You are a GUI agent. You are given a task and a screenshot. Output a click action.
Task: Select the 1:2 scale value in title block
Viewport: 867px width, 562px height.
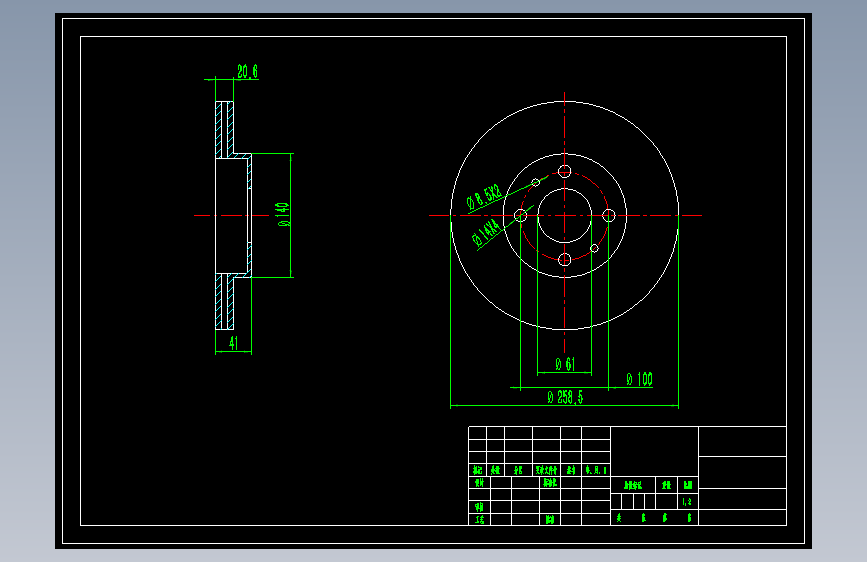pyautogui.click(x=687, y=502)
